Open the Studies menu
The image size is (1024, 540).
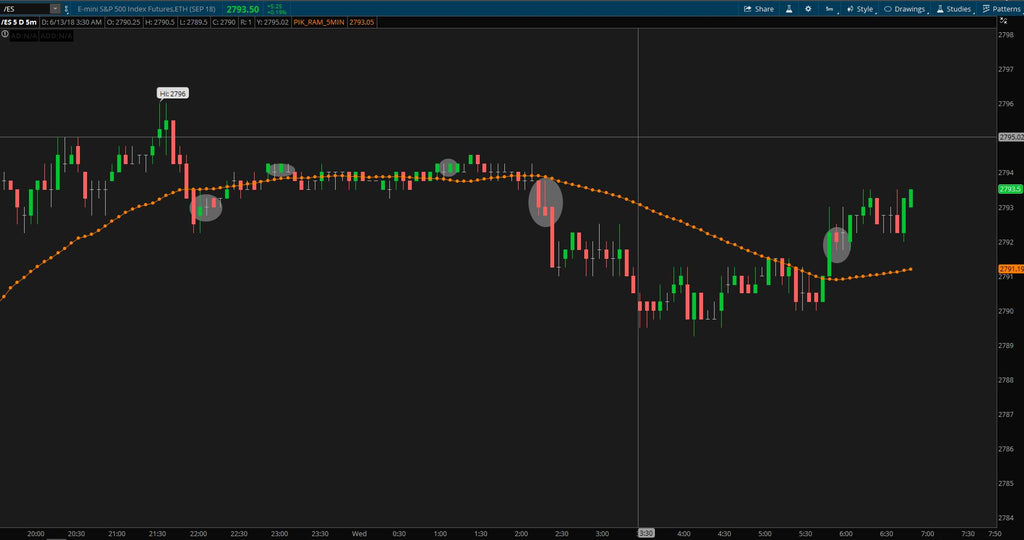954,9
